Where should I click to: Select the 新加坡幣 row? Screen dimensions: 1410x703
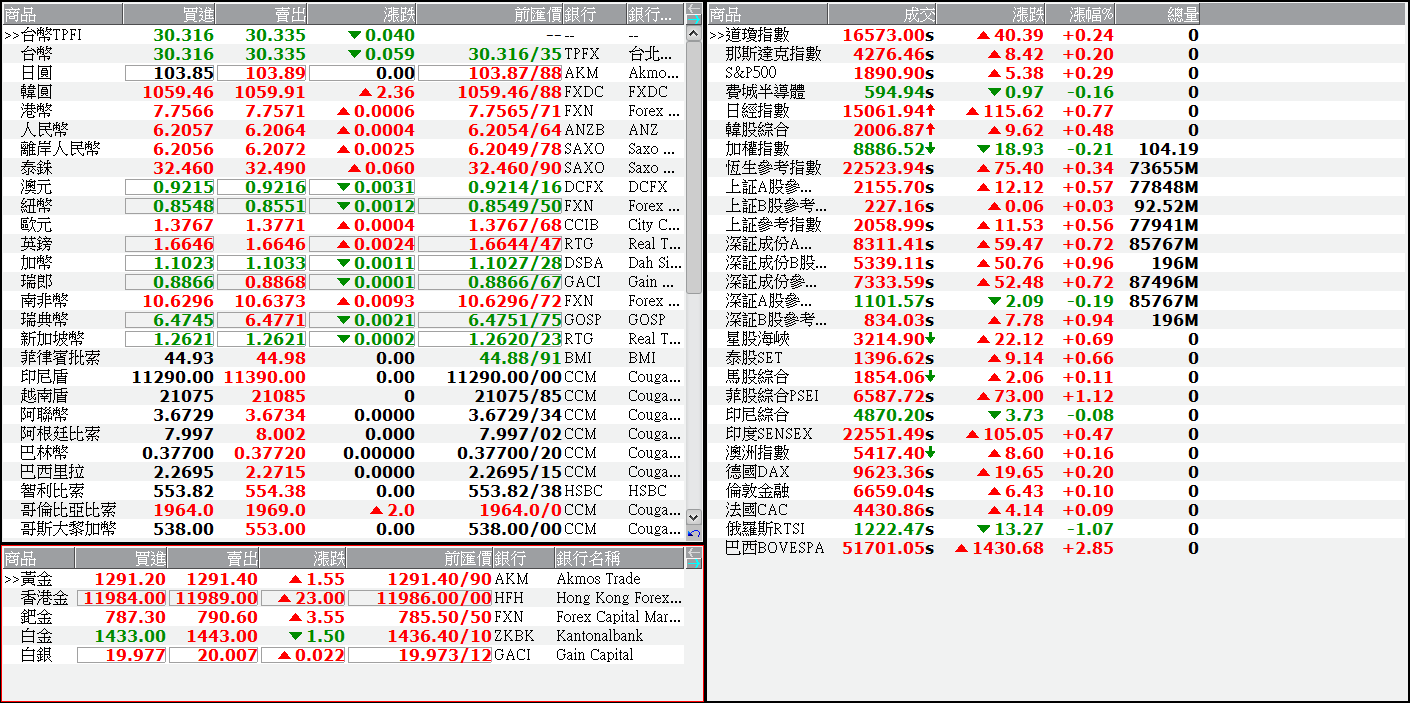coord(344,339)
